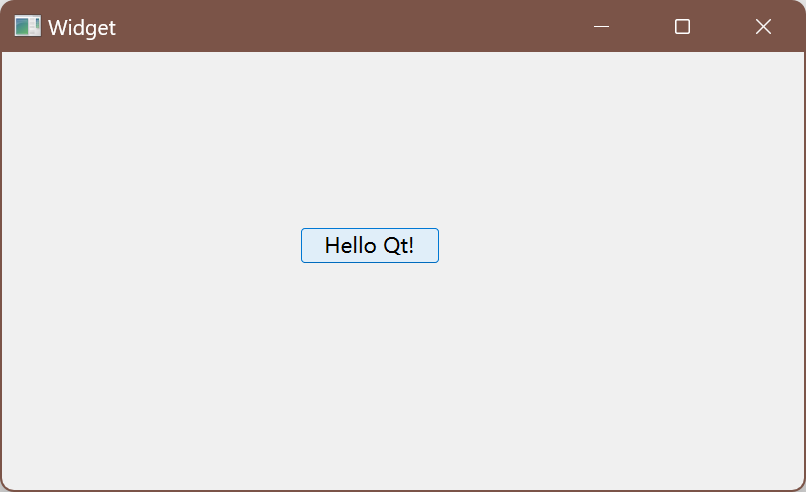This screenshot has height=492, width=806.
Task: Click the Hello Qt! button
Action: pyautogui.click(x=370, y=245)
